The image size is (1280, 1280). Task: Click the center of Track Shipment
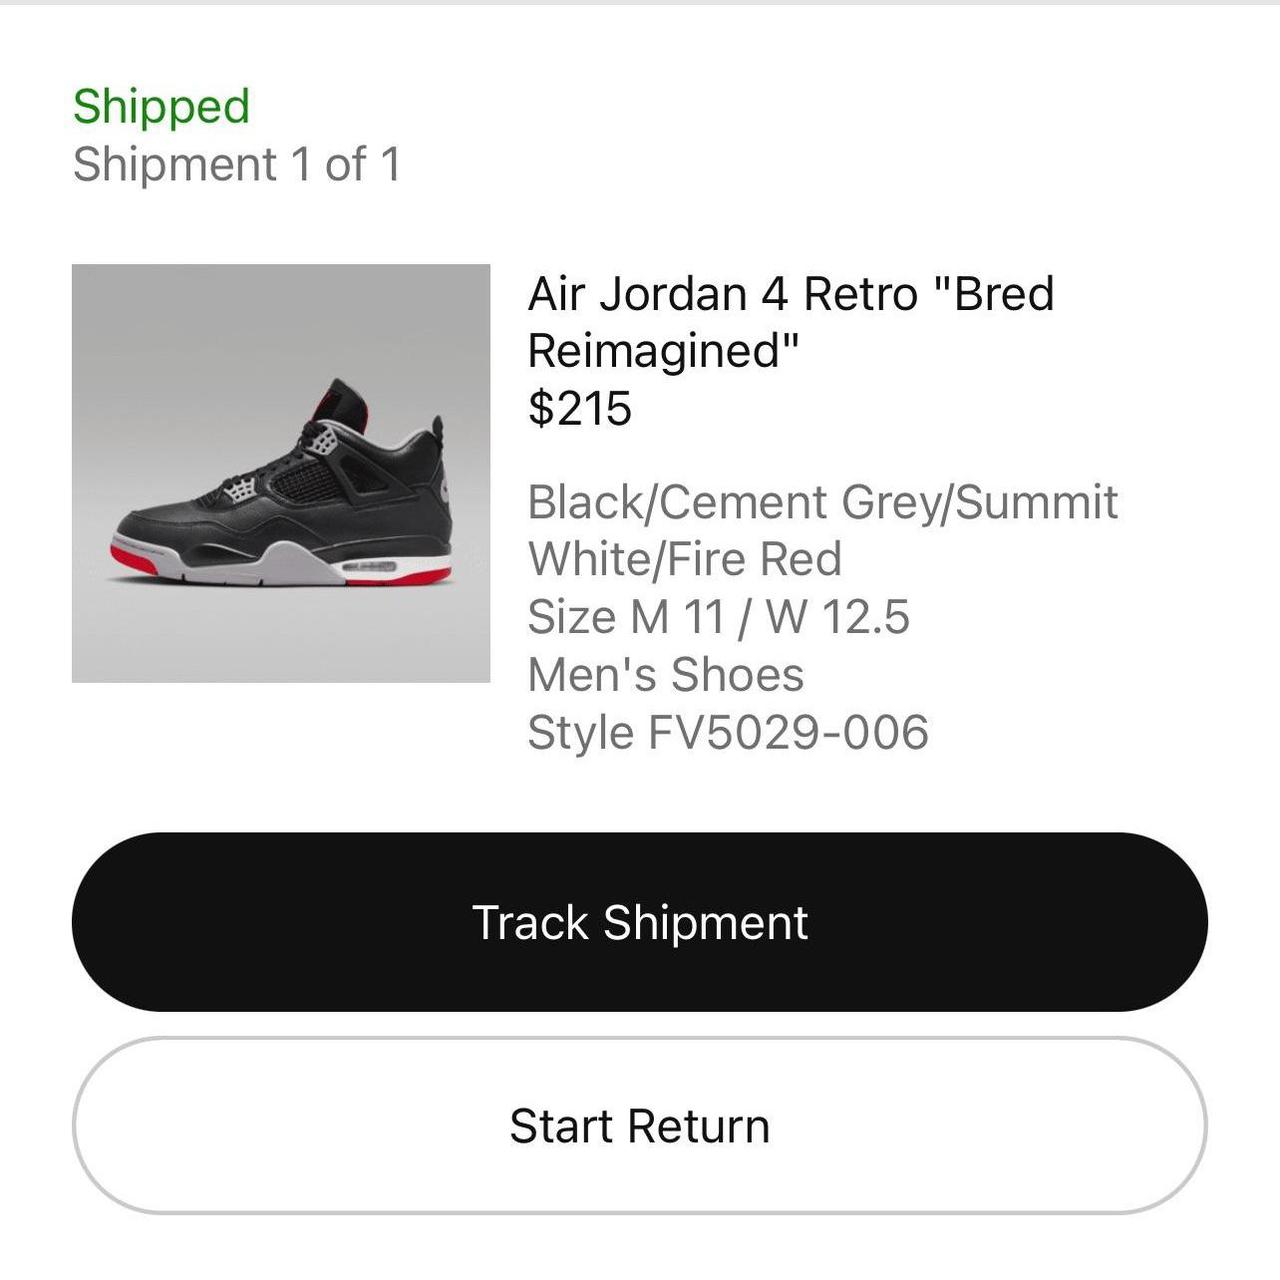(x=640, y=923)
